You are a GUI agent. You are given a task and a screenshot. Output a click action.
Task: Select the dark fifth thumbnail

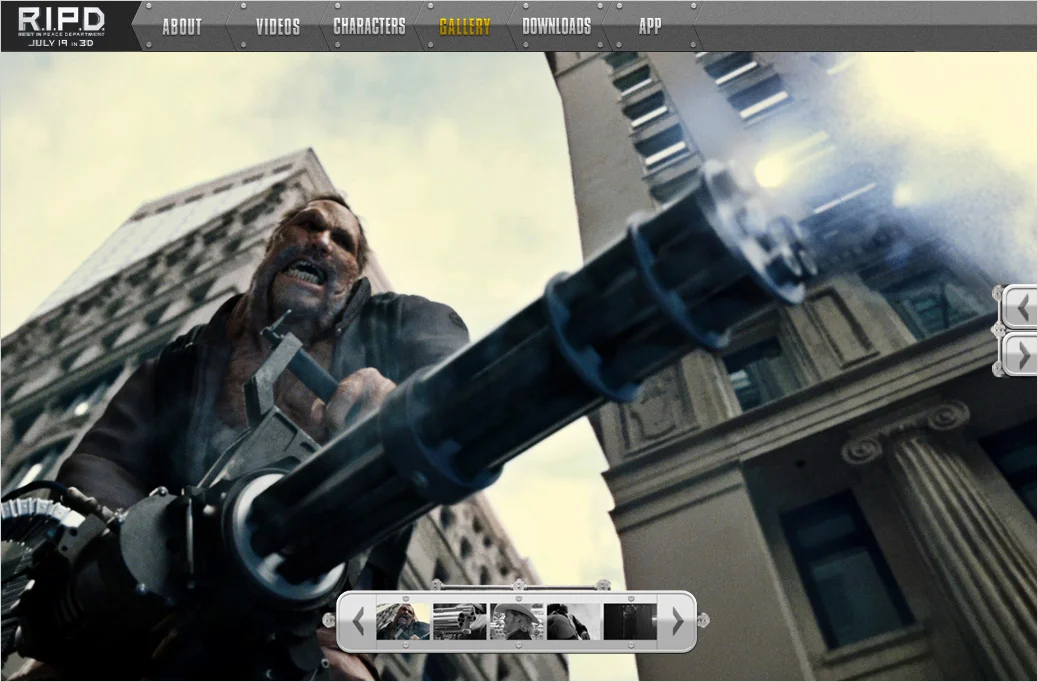(x=630, y=621)
